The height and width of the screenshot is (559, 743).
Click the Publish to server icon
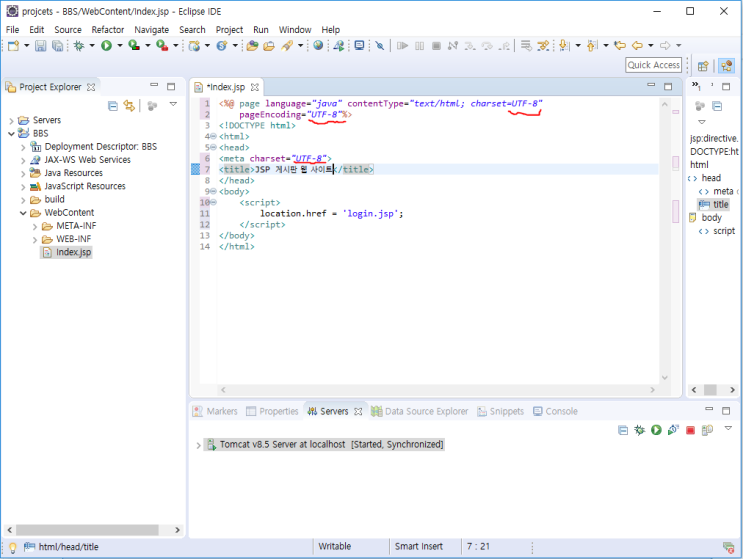click(x=707, y=430)
